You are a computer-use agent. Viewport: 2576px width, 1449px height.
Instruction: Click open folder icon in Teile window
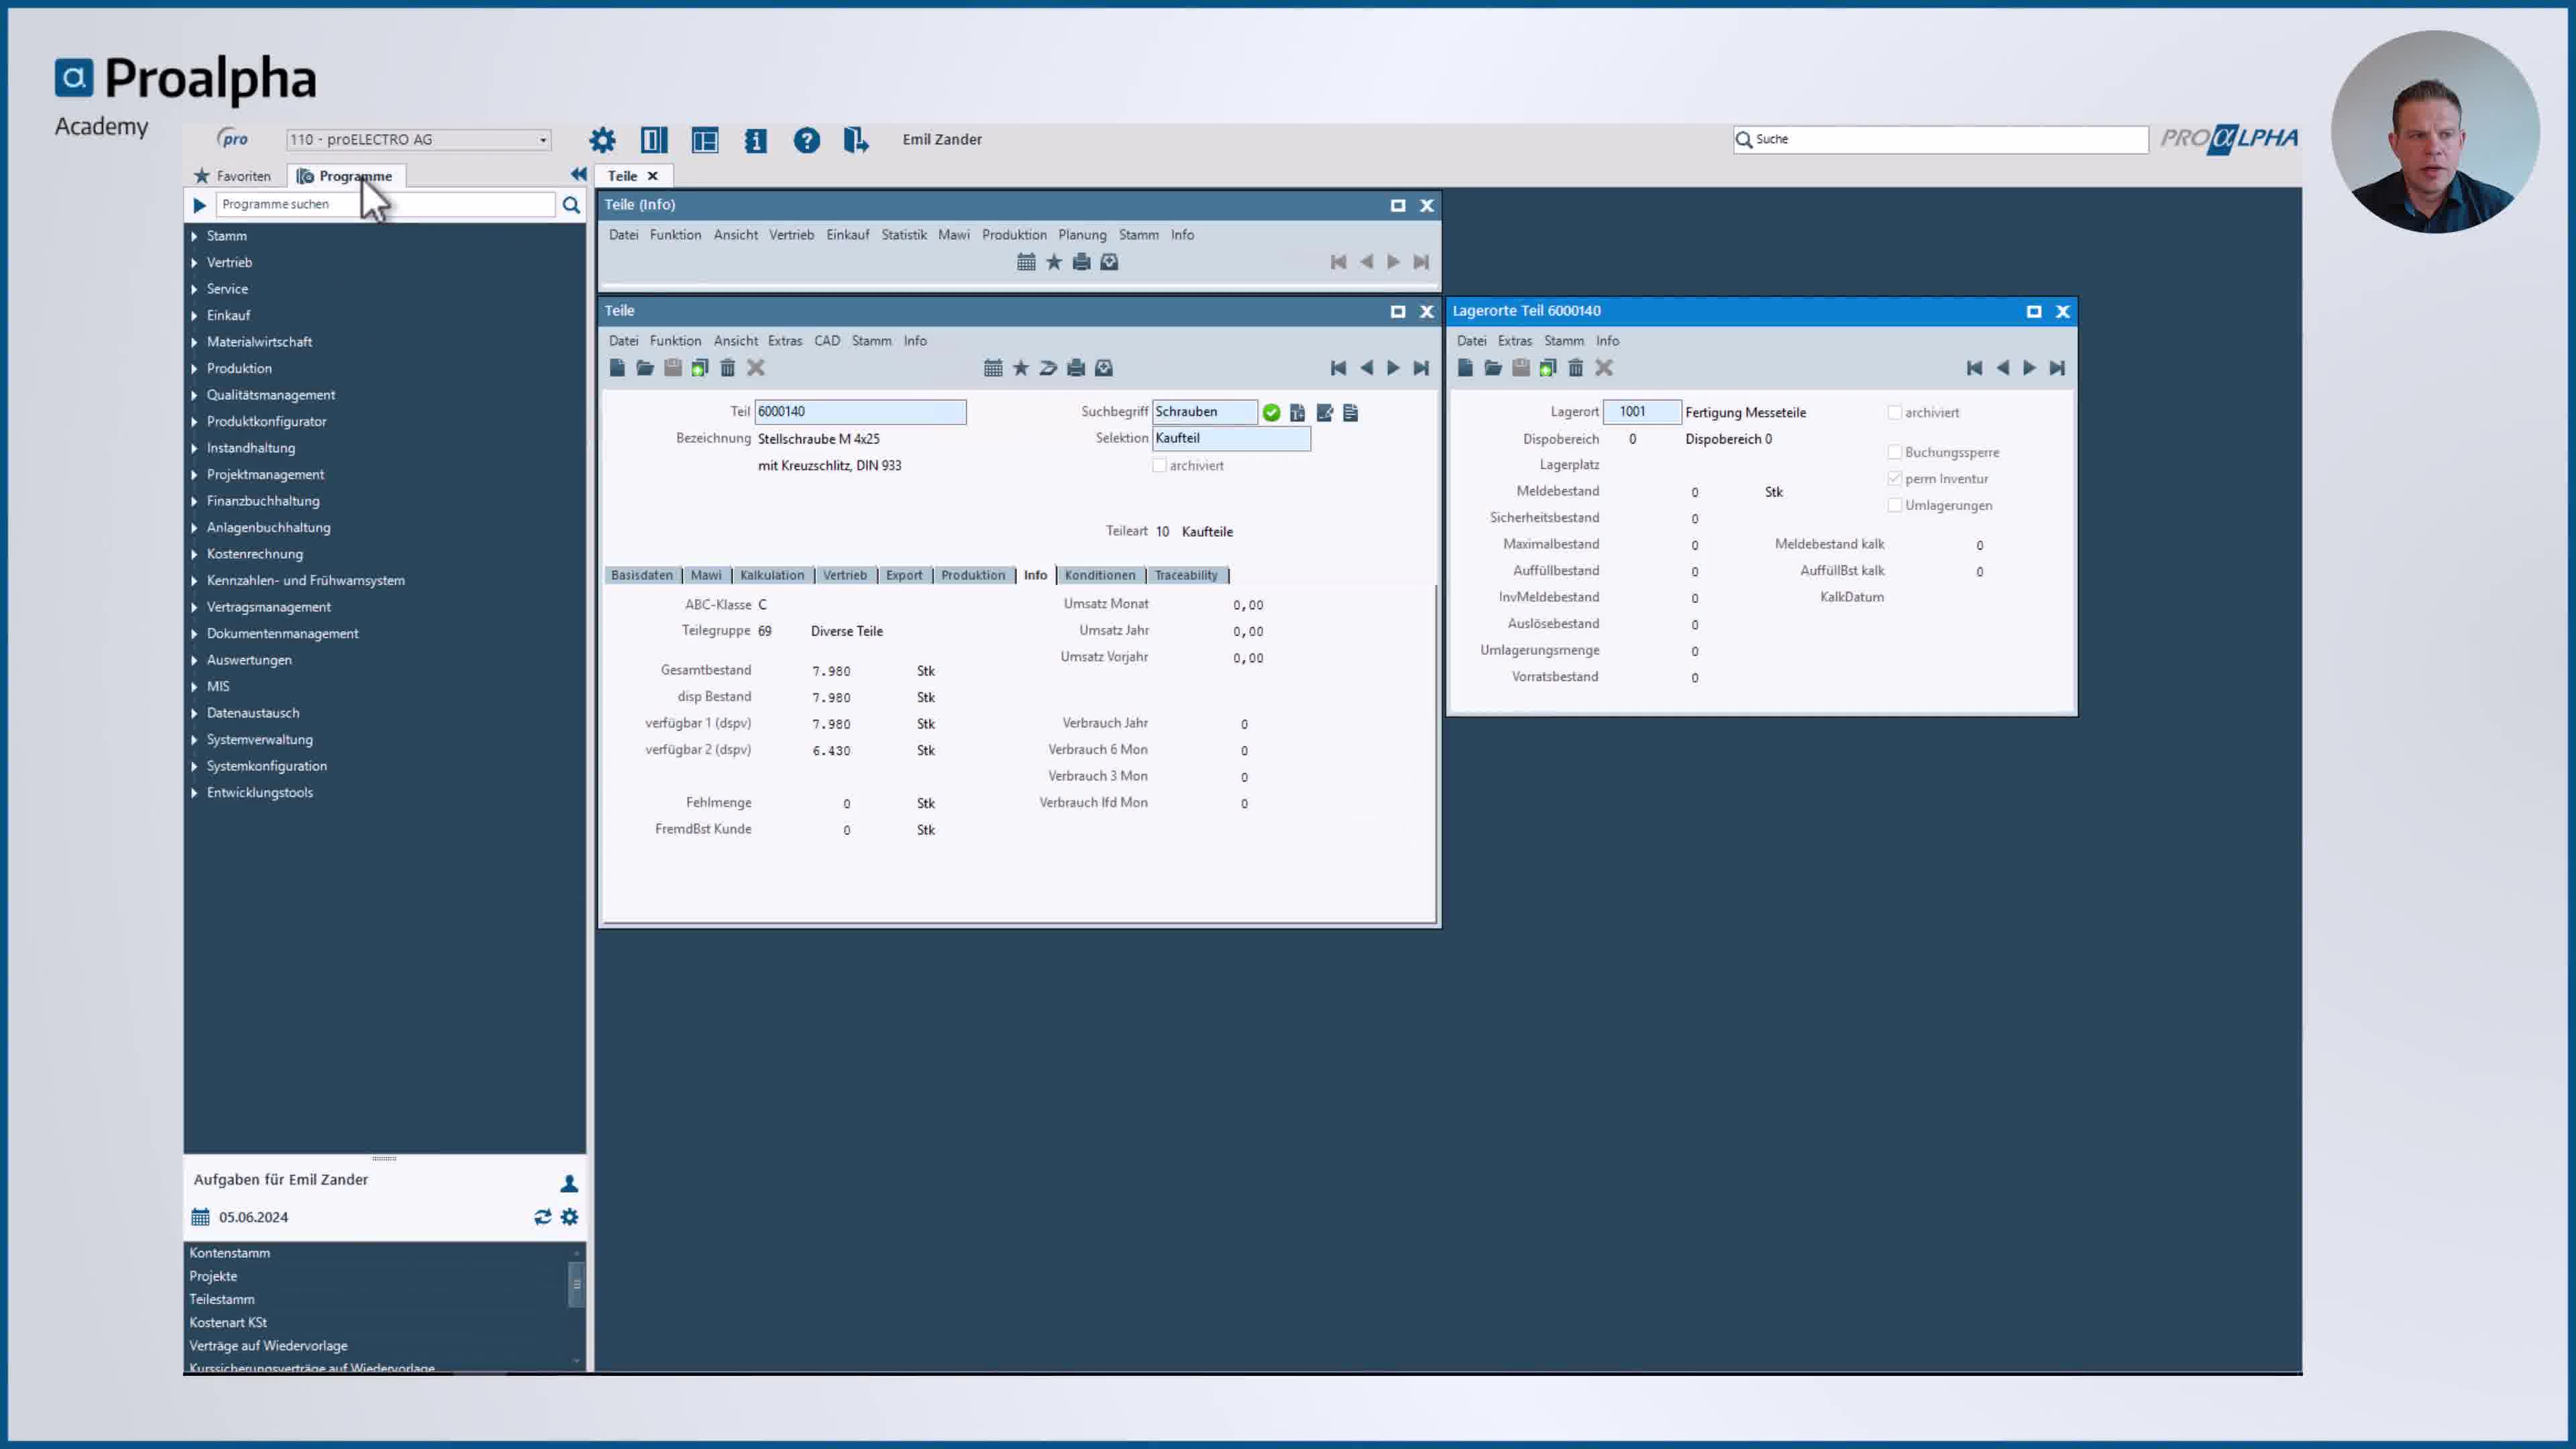[x=645, y=368]
